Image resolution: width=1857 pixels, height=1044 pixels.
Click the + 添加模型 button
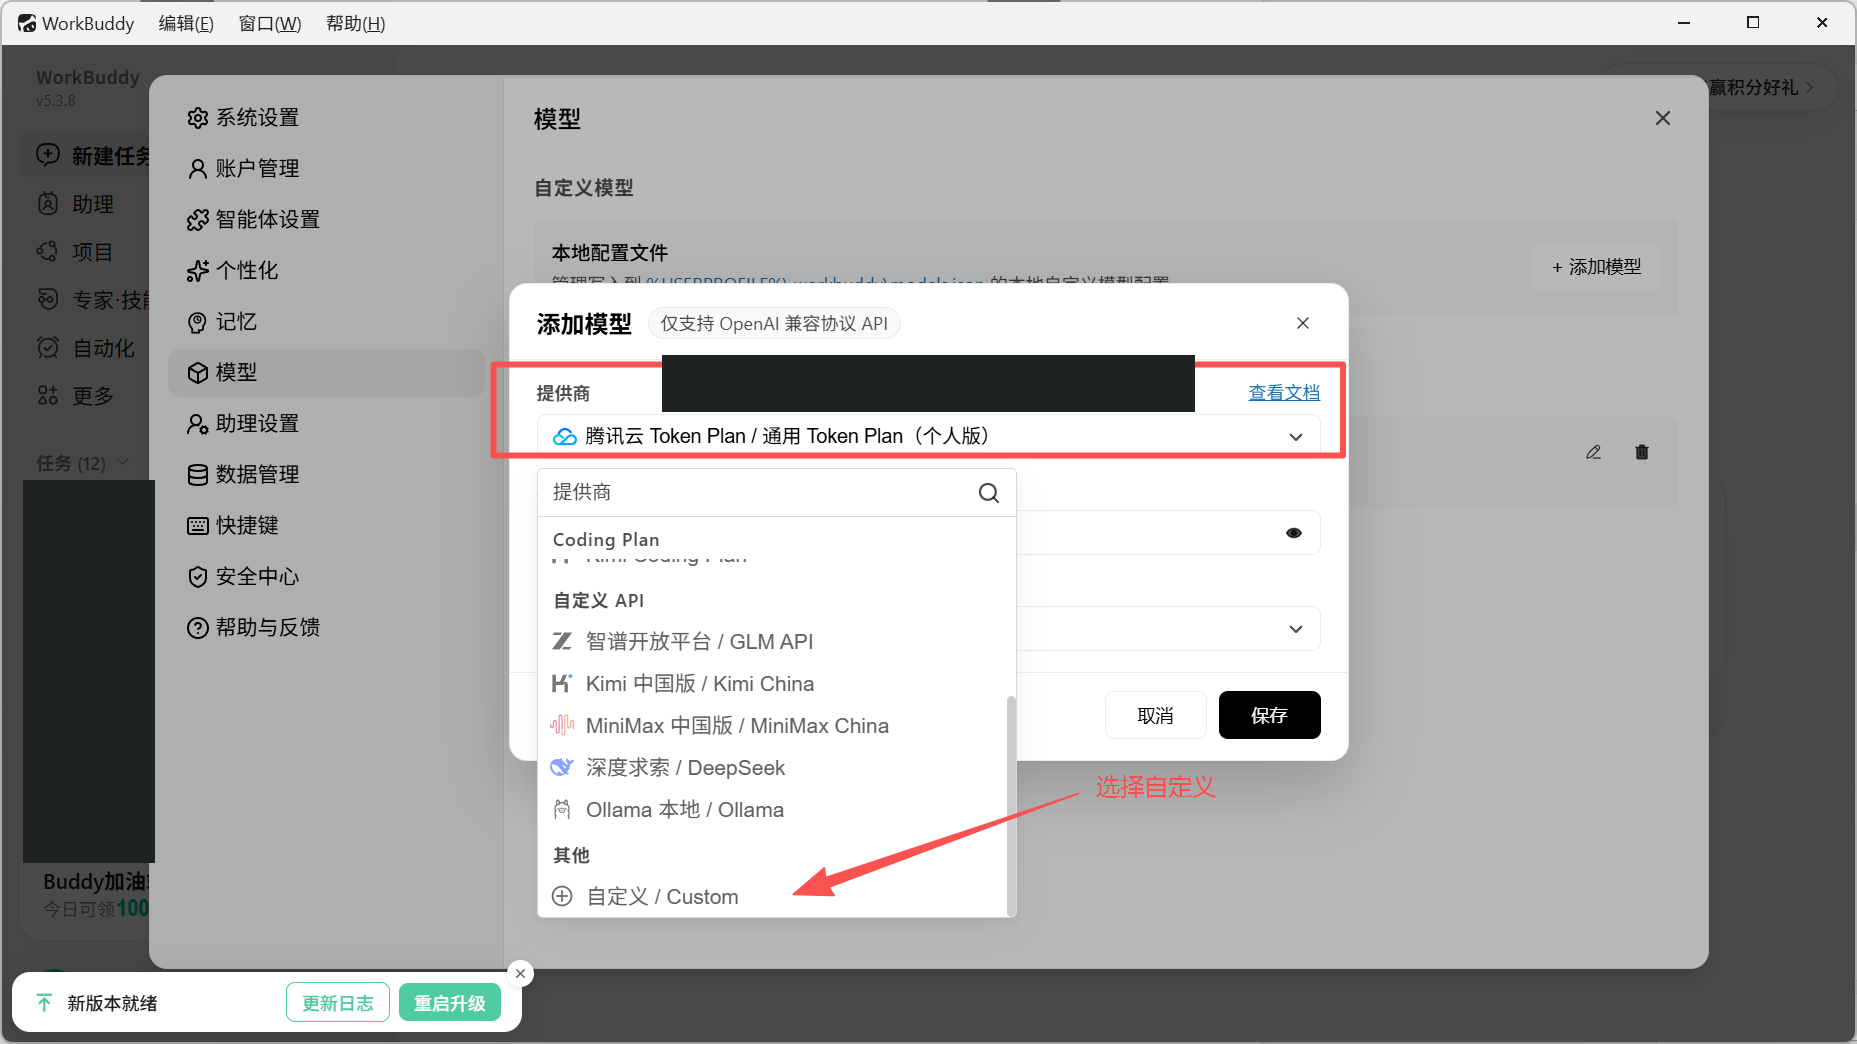1597,267
